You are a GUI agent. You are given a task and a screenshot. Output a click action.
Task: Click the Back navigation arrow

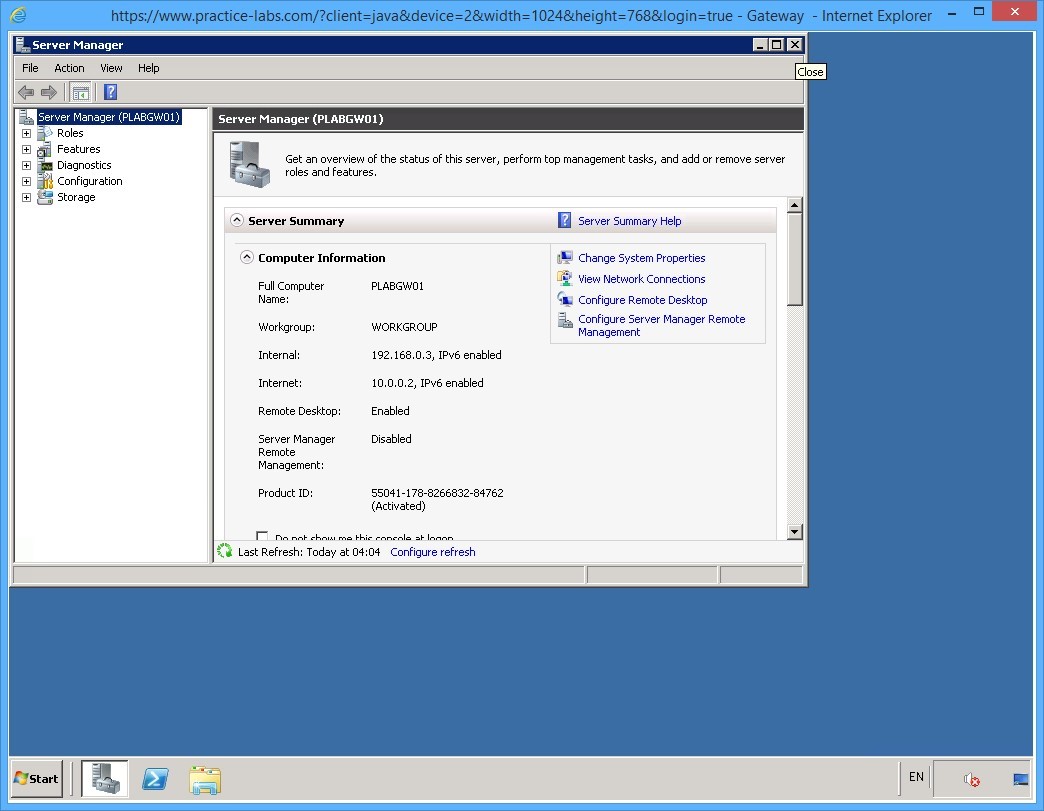(x=26, y=92)
